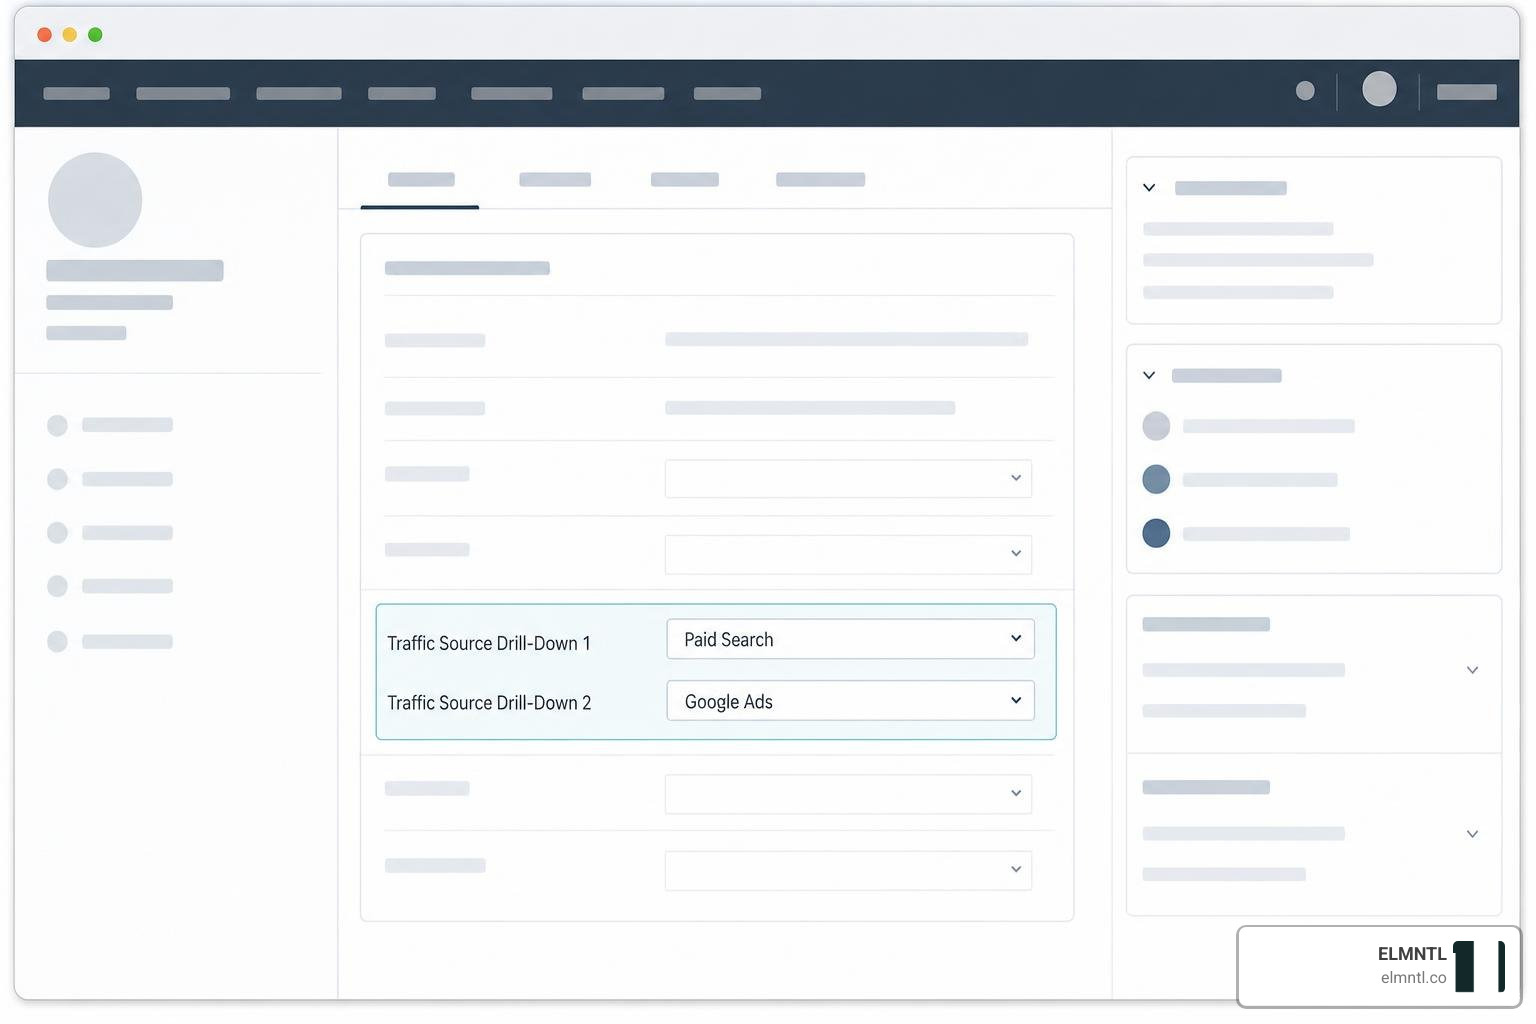This screenshot has height=1024, width=1536.
Task: Click the large profile avatar in the left sidebar
Action: (x=95, y=200)
